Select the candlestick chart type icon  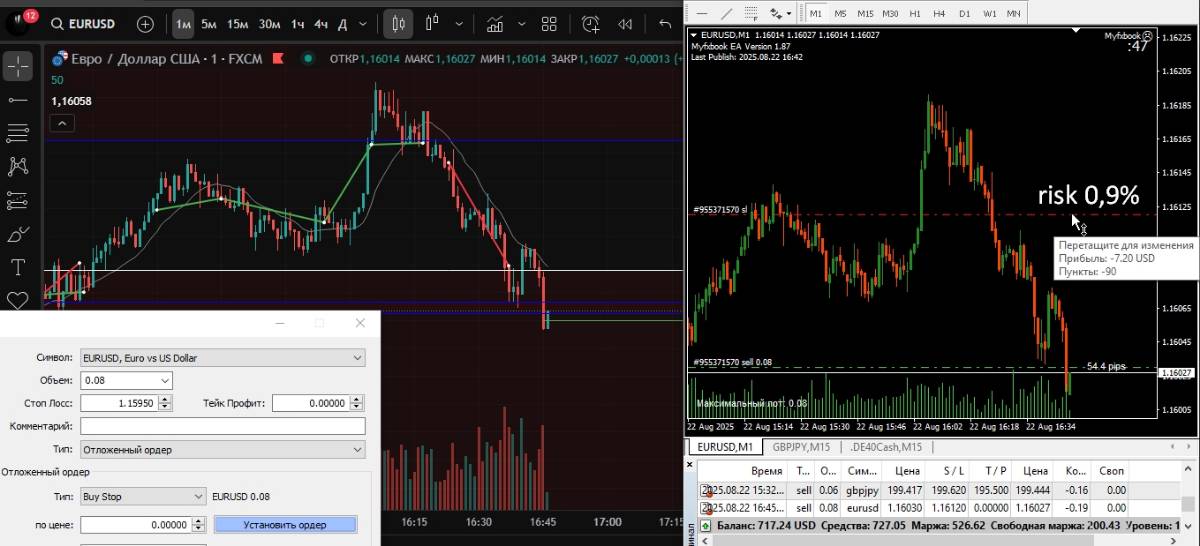click(398, 24)
